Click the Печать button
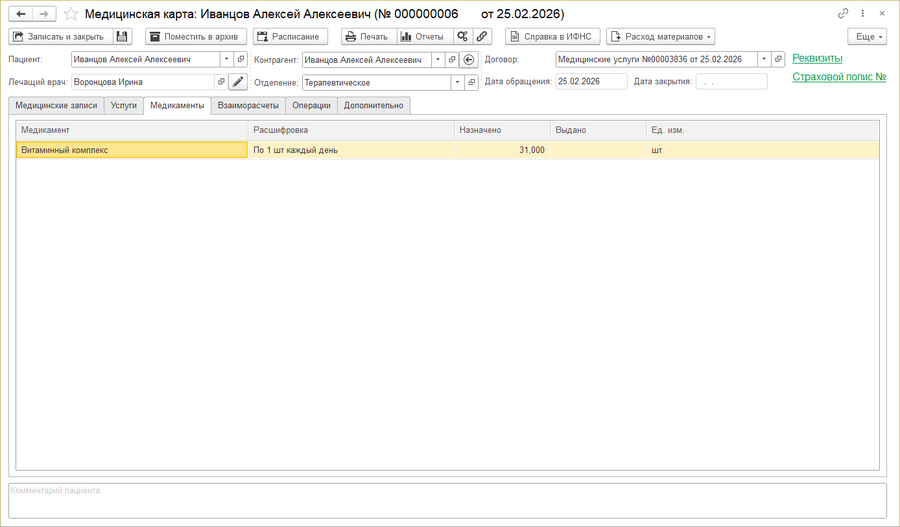The image size is (900, 527). (x=369, y=37)
